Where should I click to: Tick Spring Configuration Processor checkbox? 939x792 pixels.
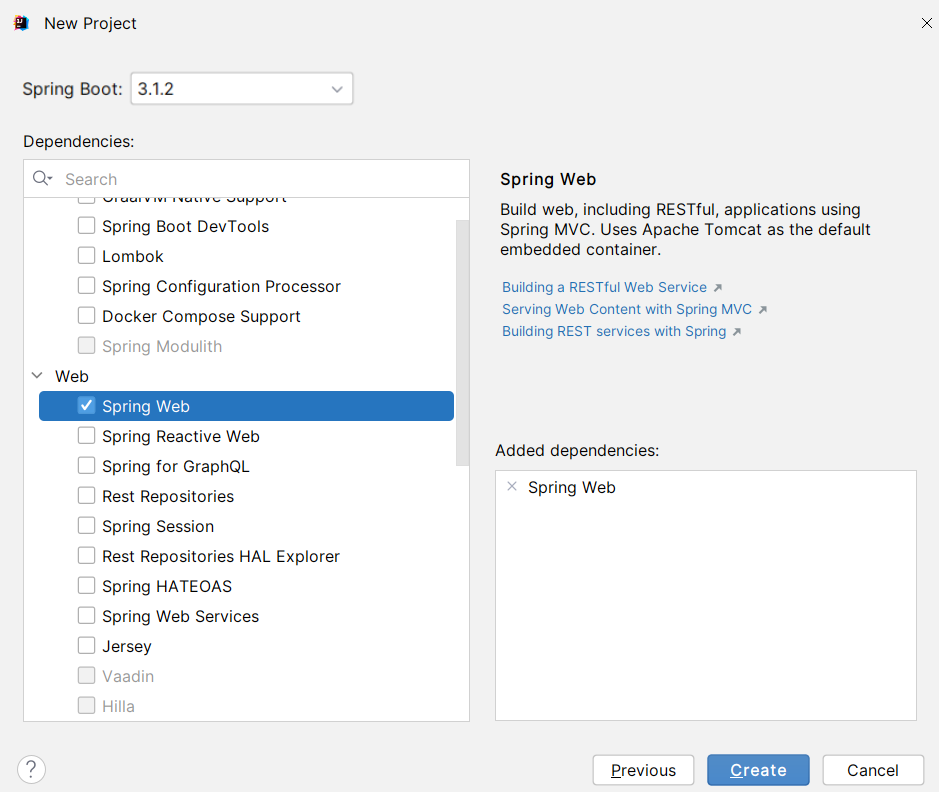pos(86,286)
